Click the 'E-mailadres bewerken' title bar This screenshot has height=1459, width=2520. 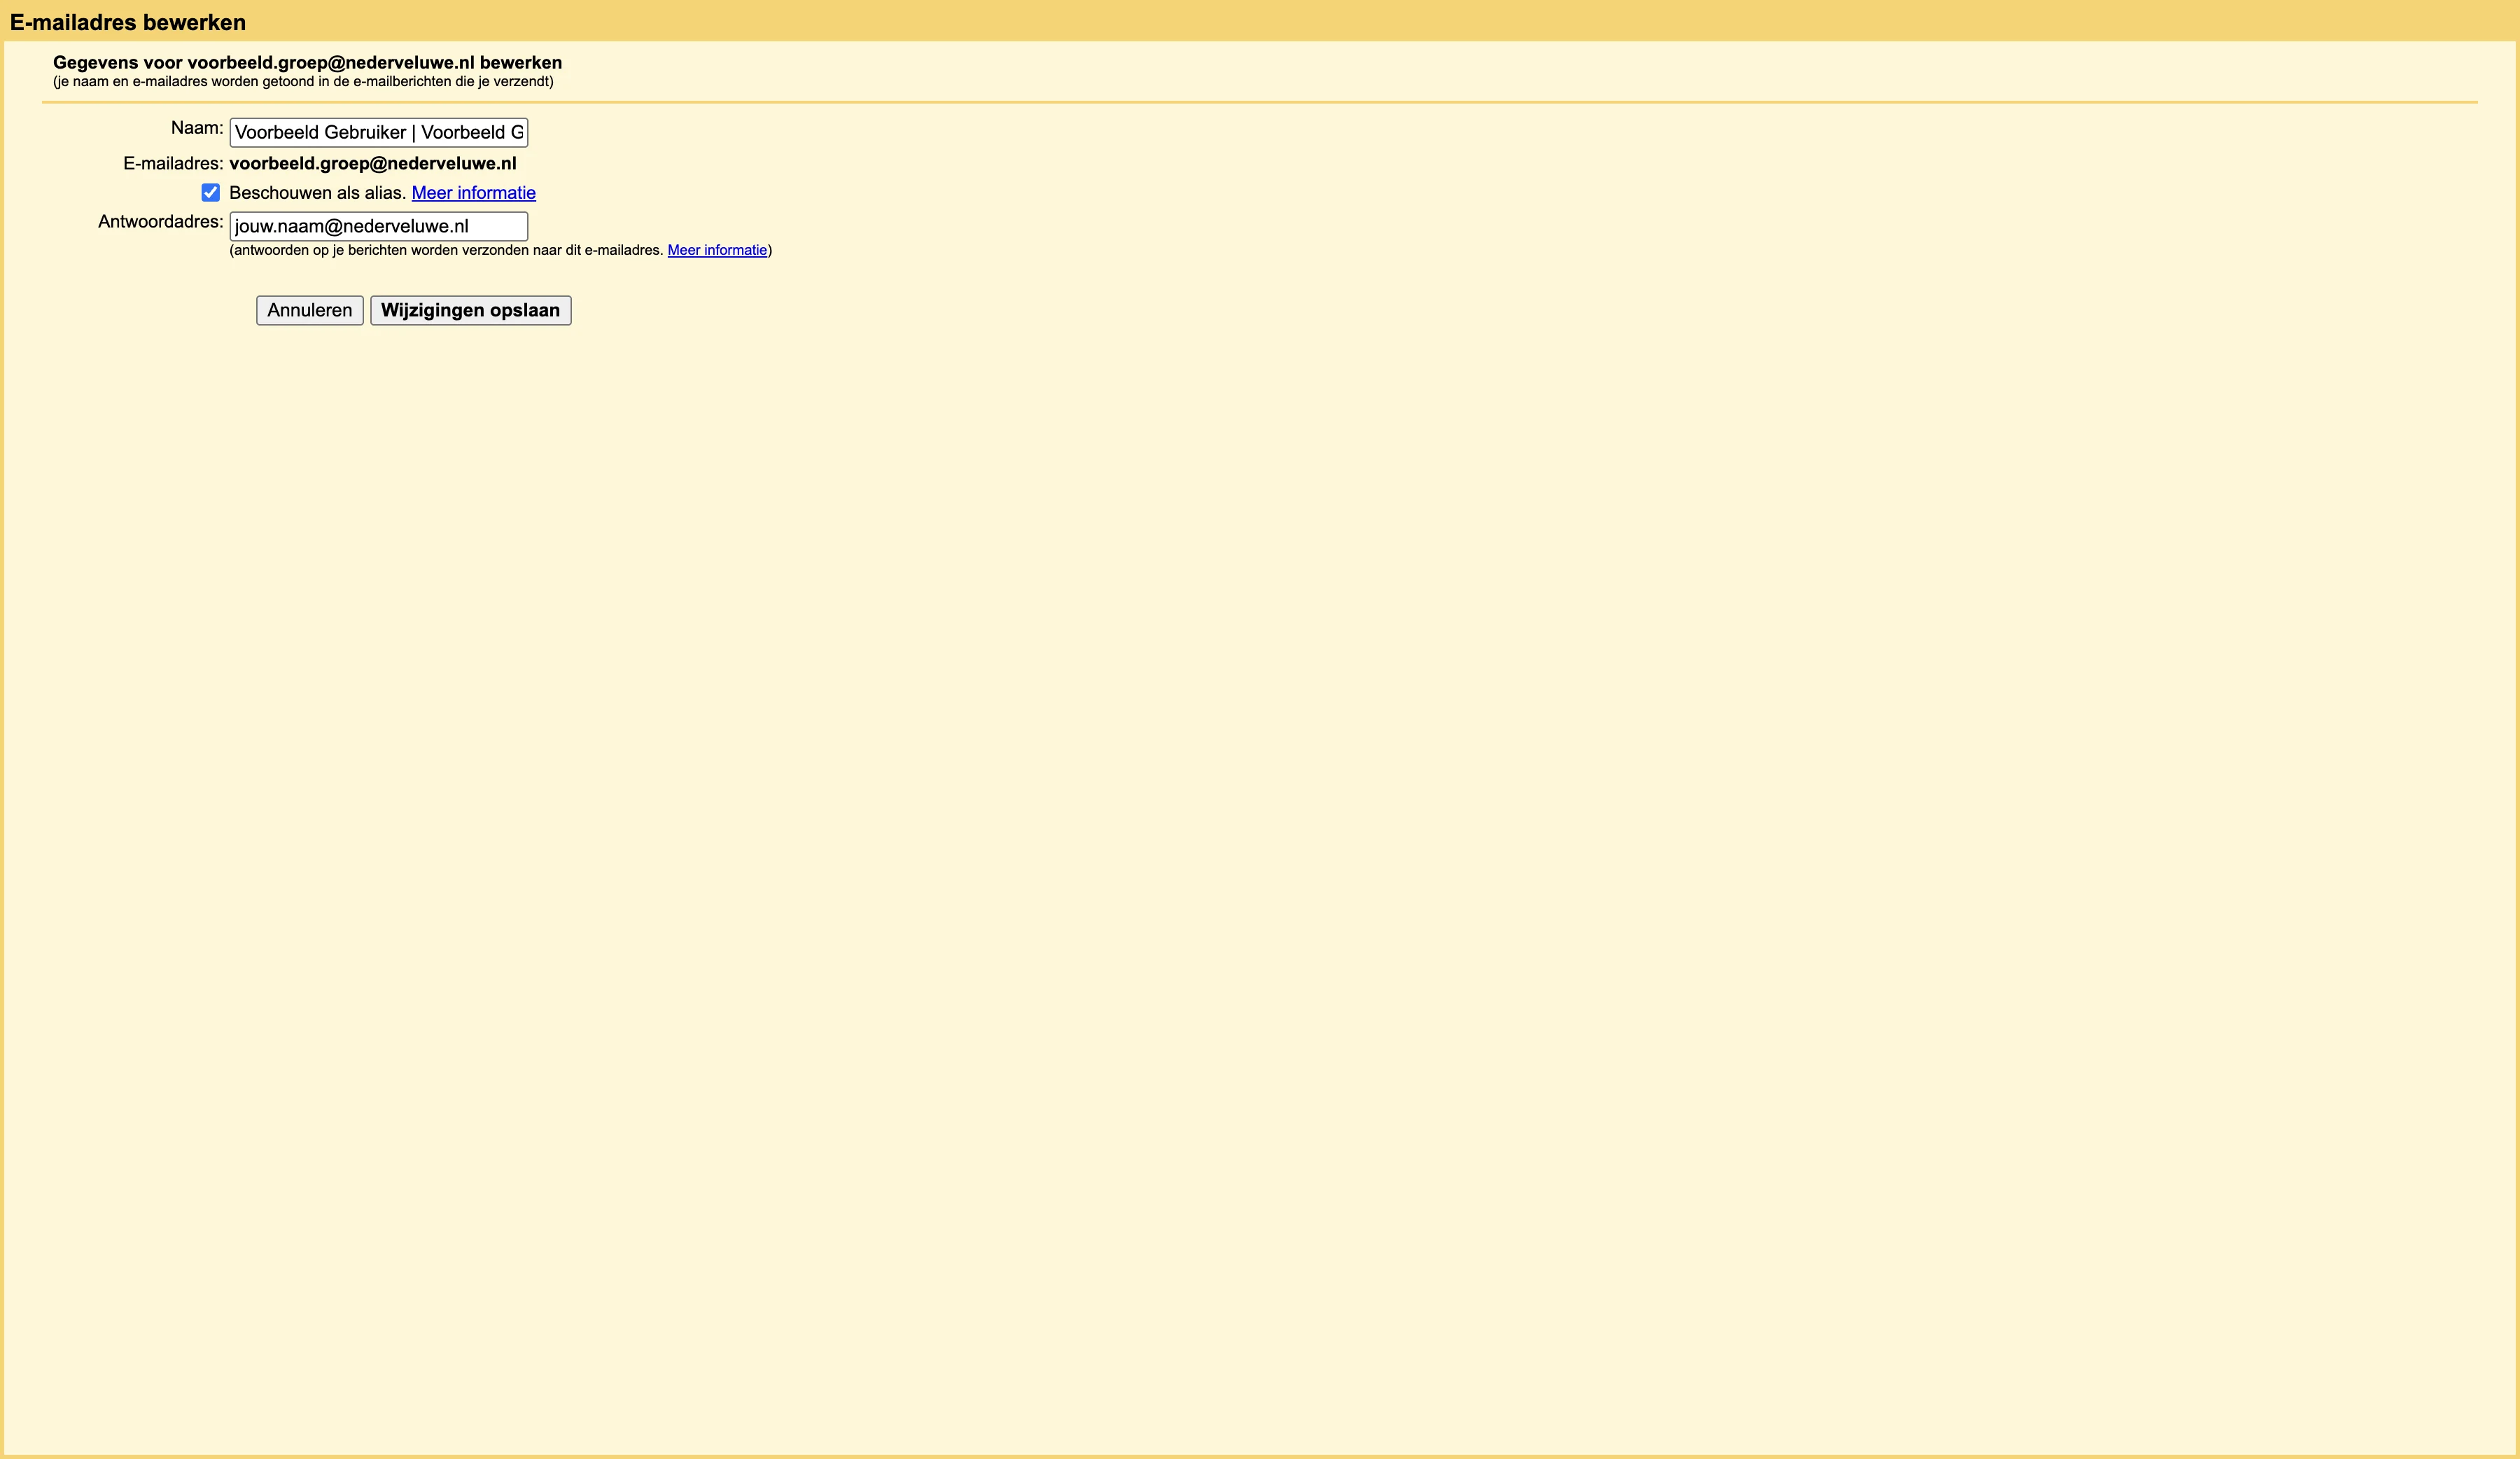[x=127, y=20]
